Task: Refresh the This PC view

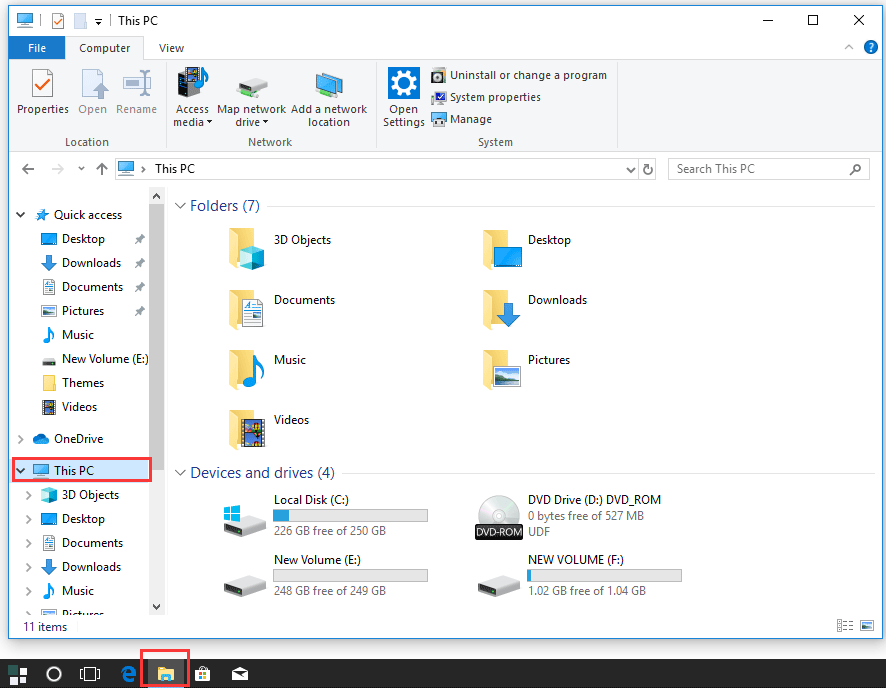Action: [648, 169]
